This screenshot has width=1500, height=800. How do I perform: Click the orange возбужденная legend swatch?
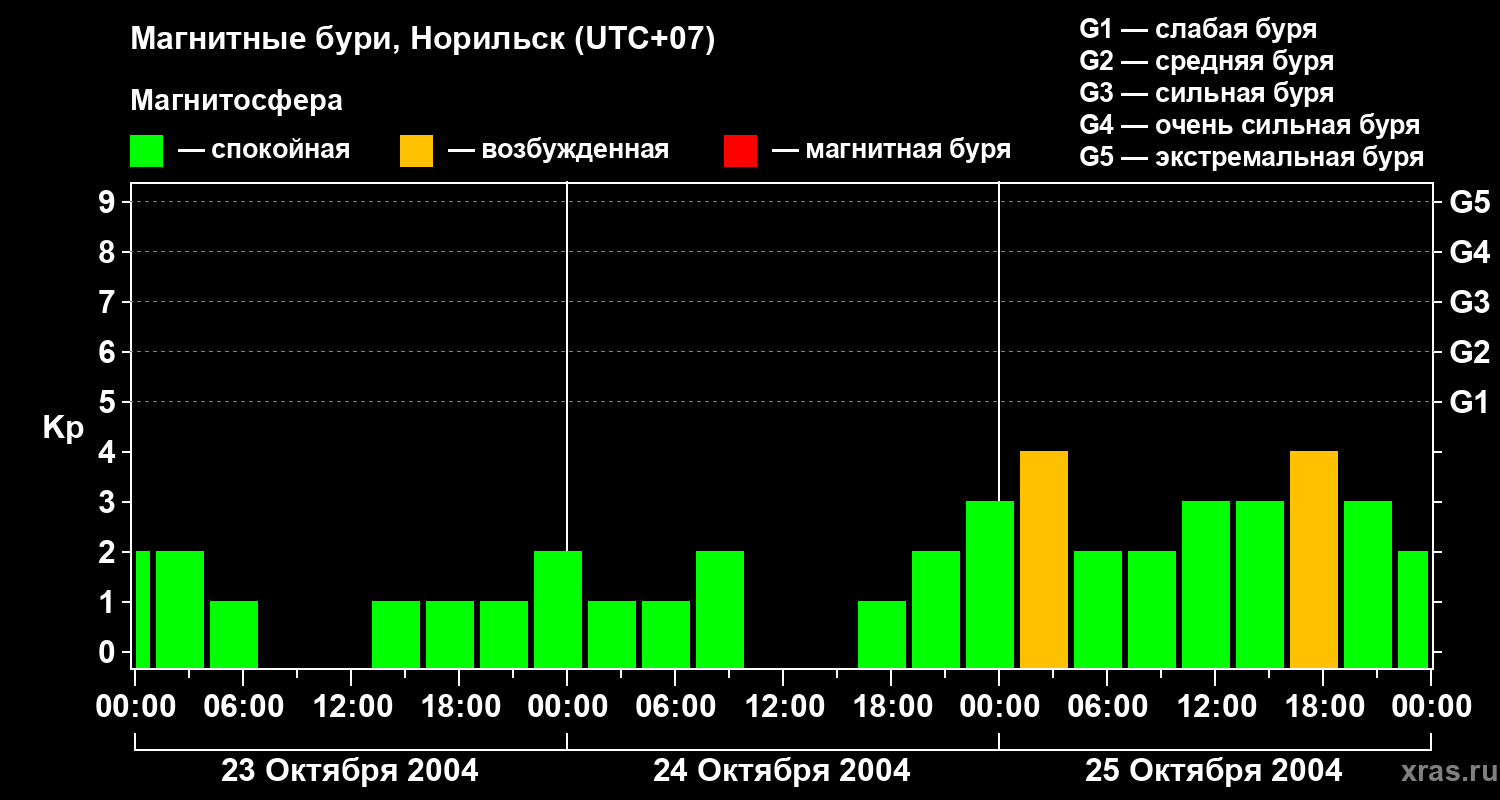coord(416,151)
